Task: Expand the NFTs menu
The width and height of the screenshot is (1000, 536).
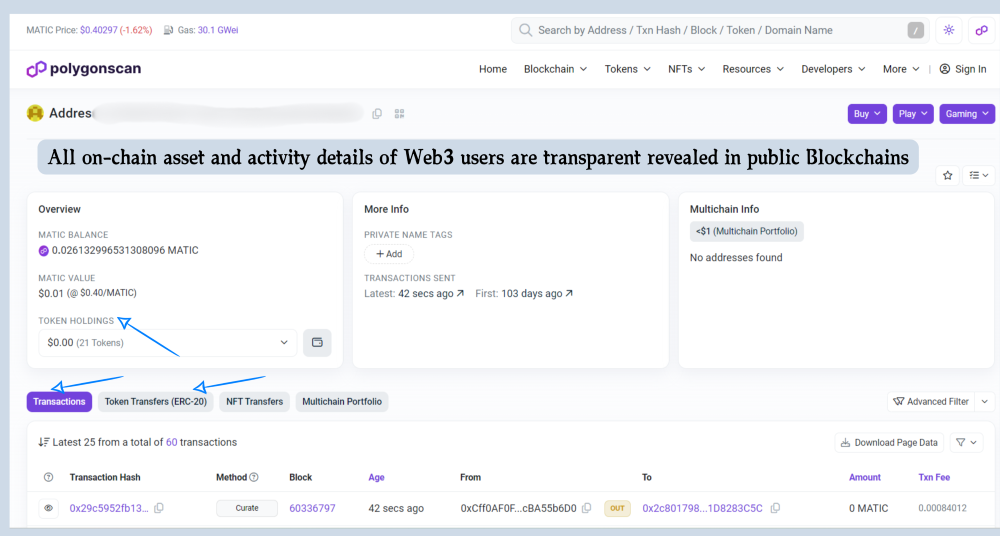Action: pos(687,69)
